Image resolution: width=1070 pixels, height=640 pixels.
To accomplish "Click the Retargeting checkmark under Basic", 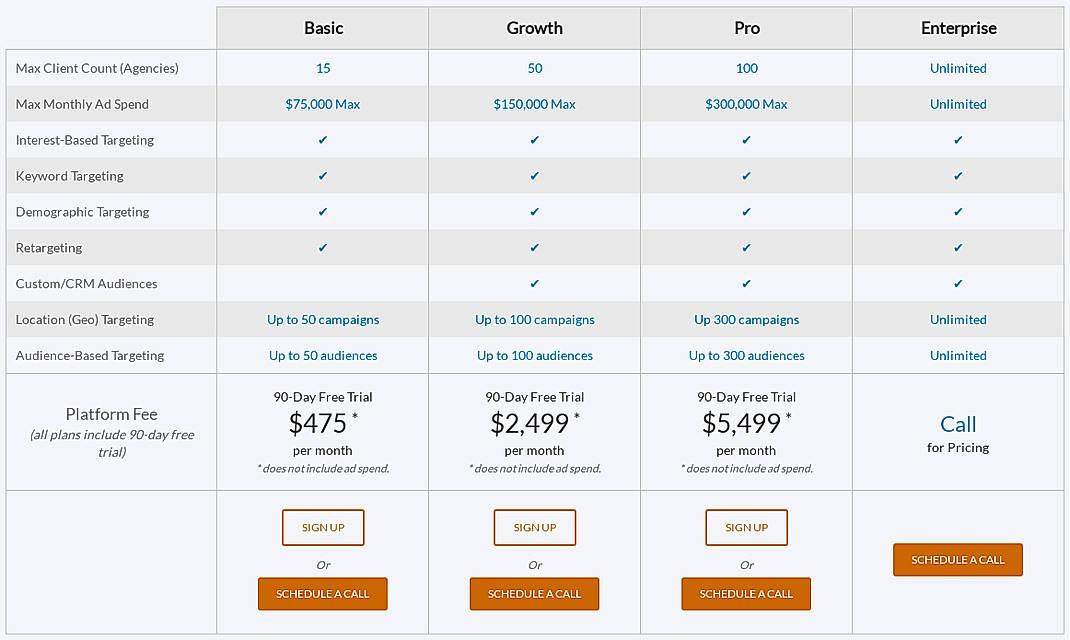I will coord(322,248).
